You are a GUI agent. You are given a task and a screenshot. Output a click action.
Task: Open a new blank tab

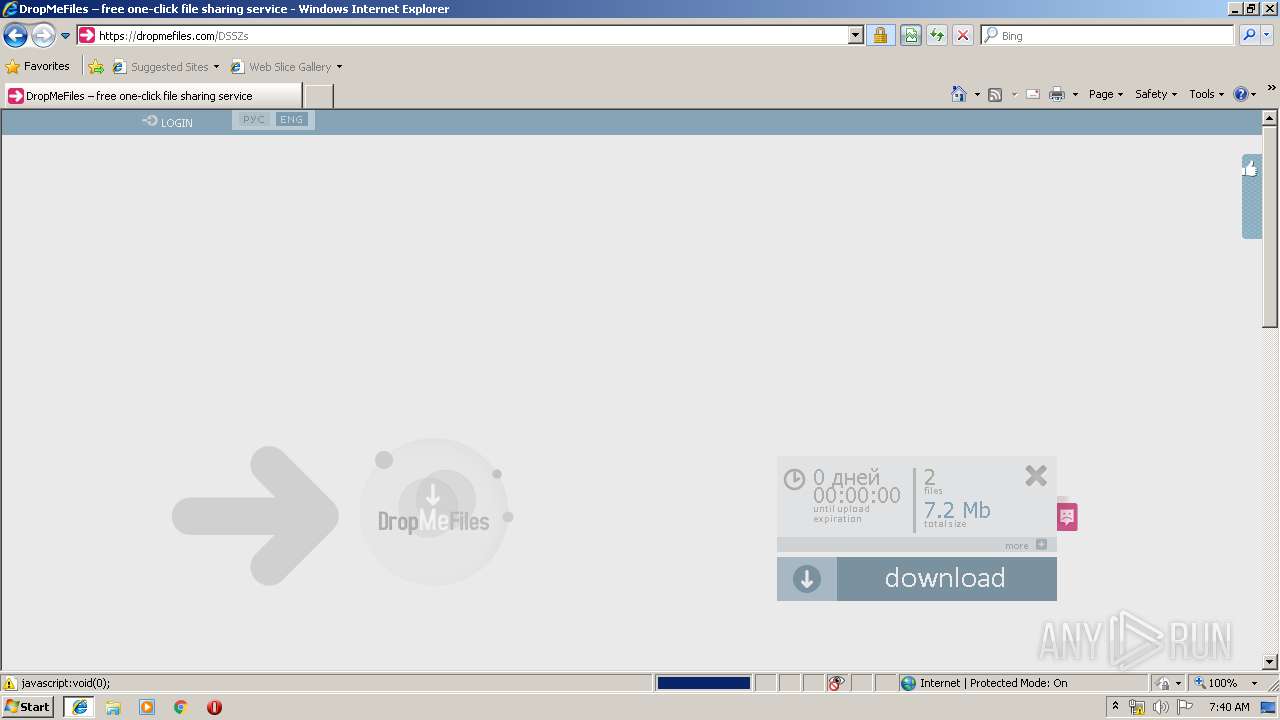coord(318,96)
